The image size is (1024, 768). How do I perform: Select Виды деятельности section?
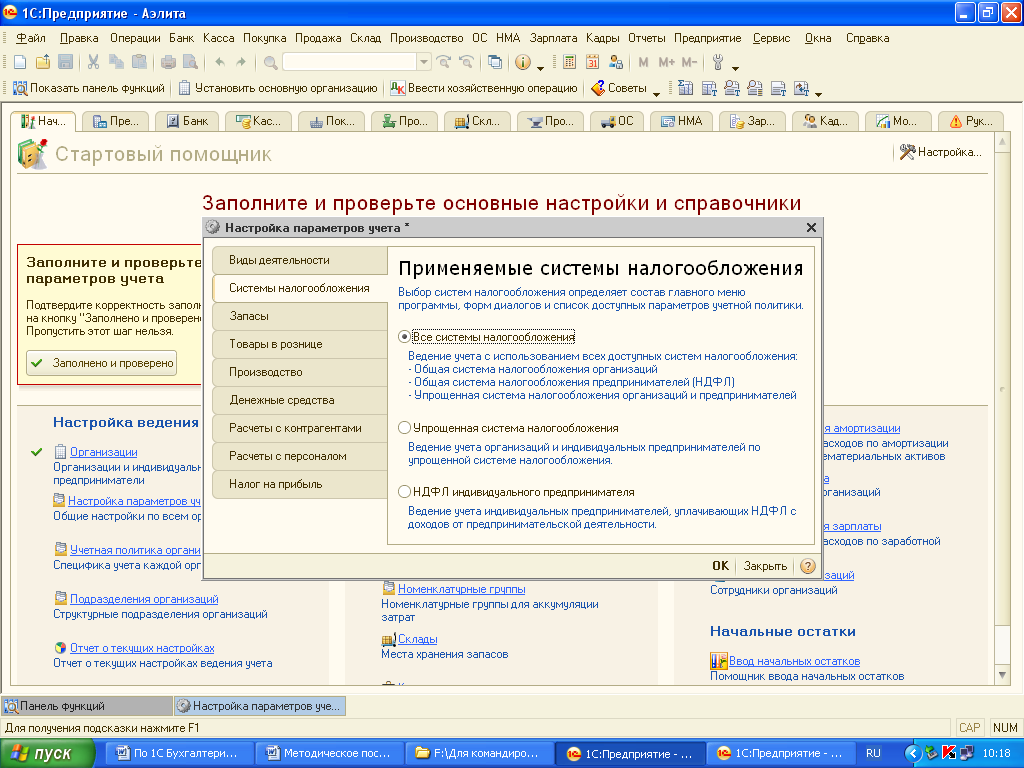300,260
